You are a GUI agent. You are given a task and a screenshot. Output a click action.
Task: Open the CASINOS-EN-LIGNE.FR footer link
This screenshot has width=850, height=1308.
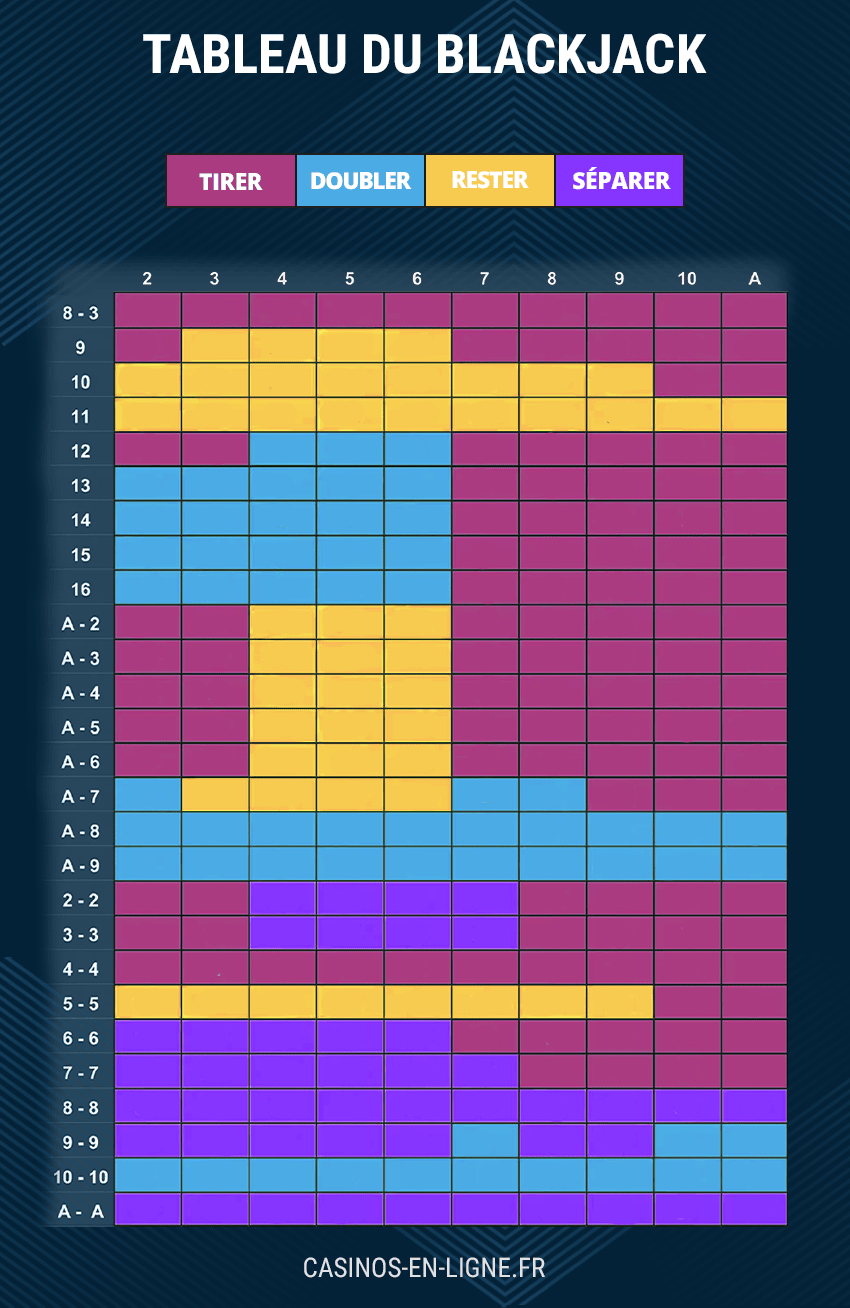(x=424, y=1268)
